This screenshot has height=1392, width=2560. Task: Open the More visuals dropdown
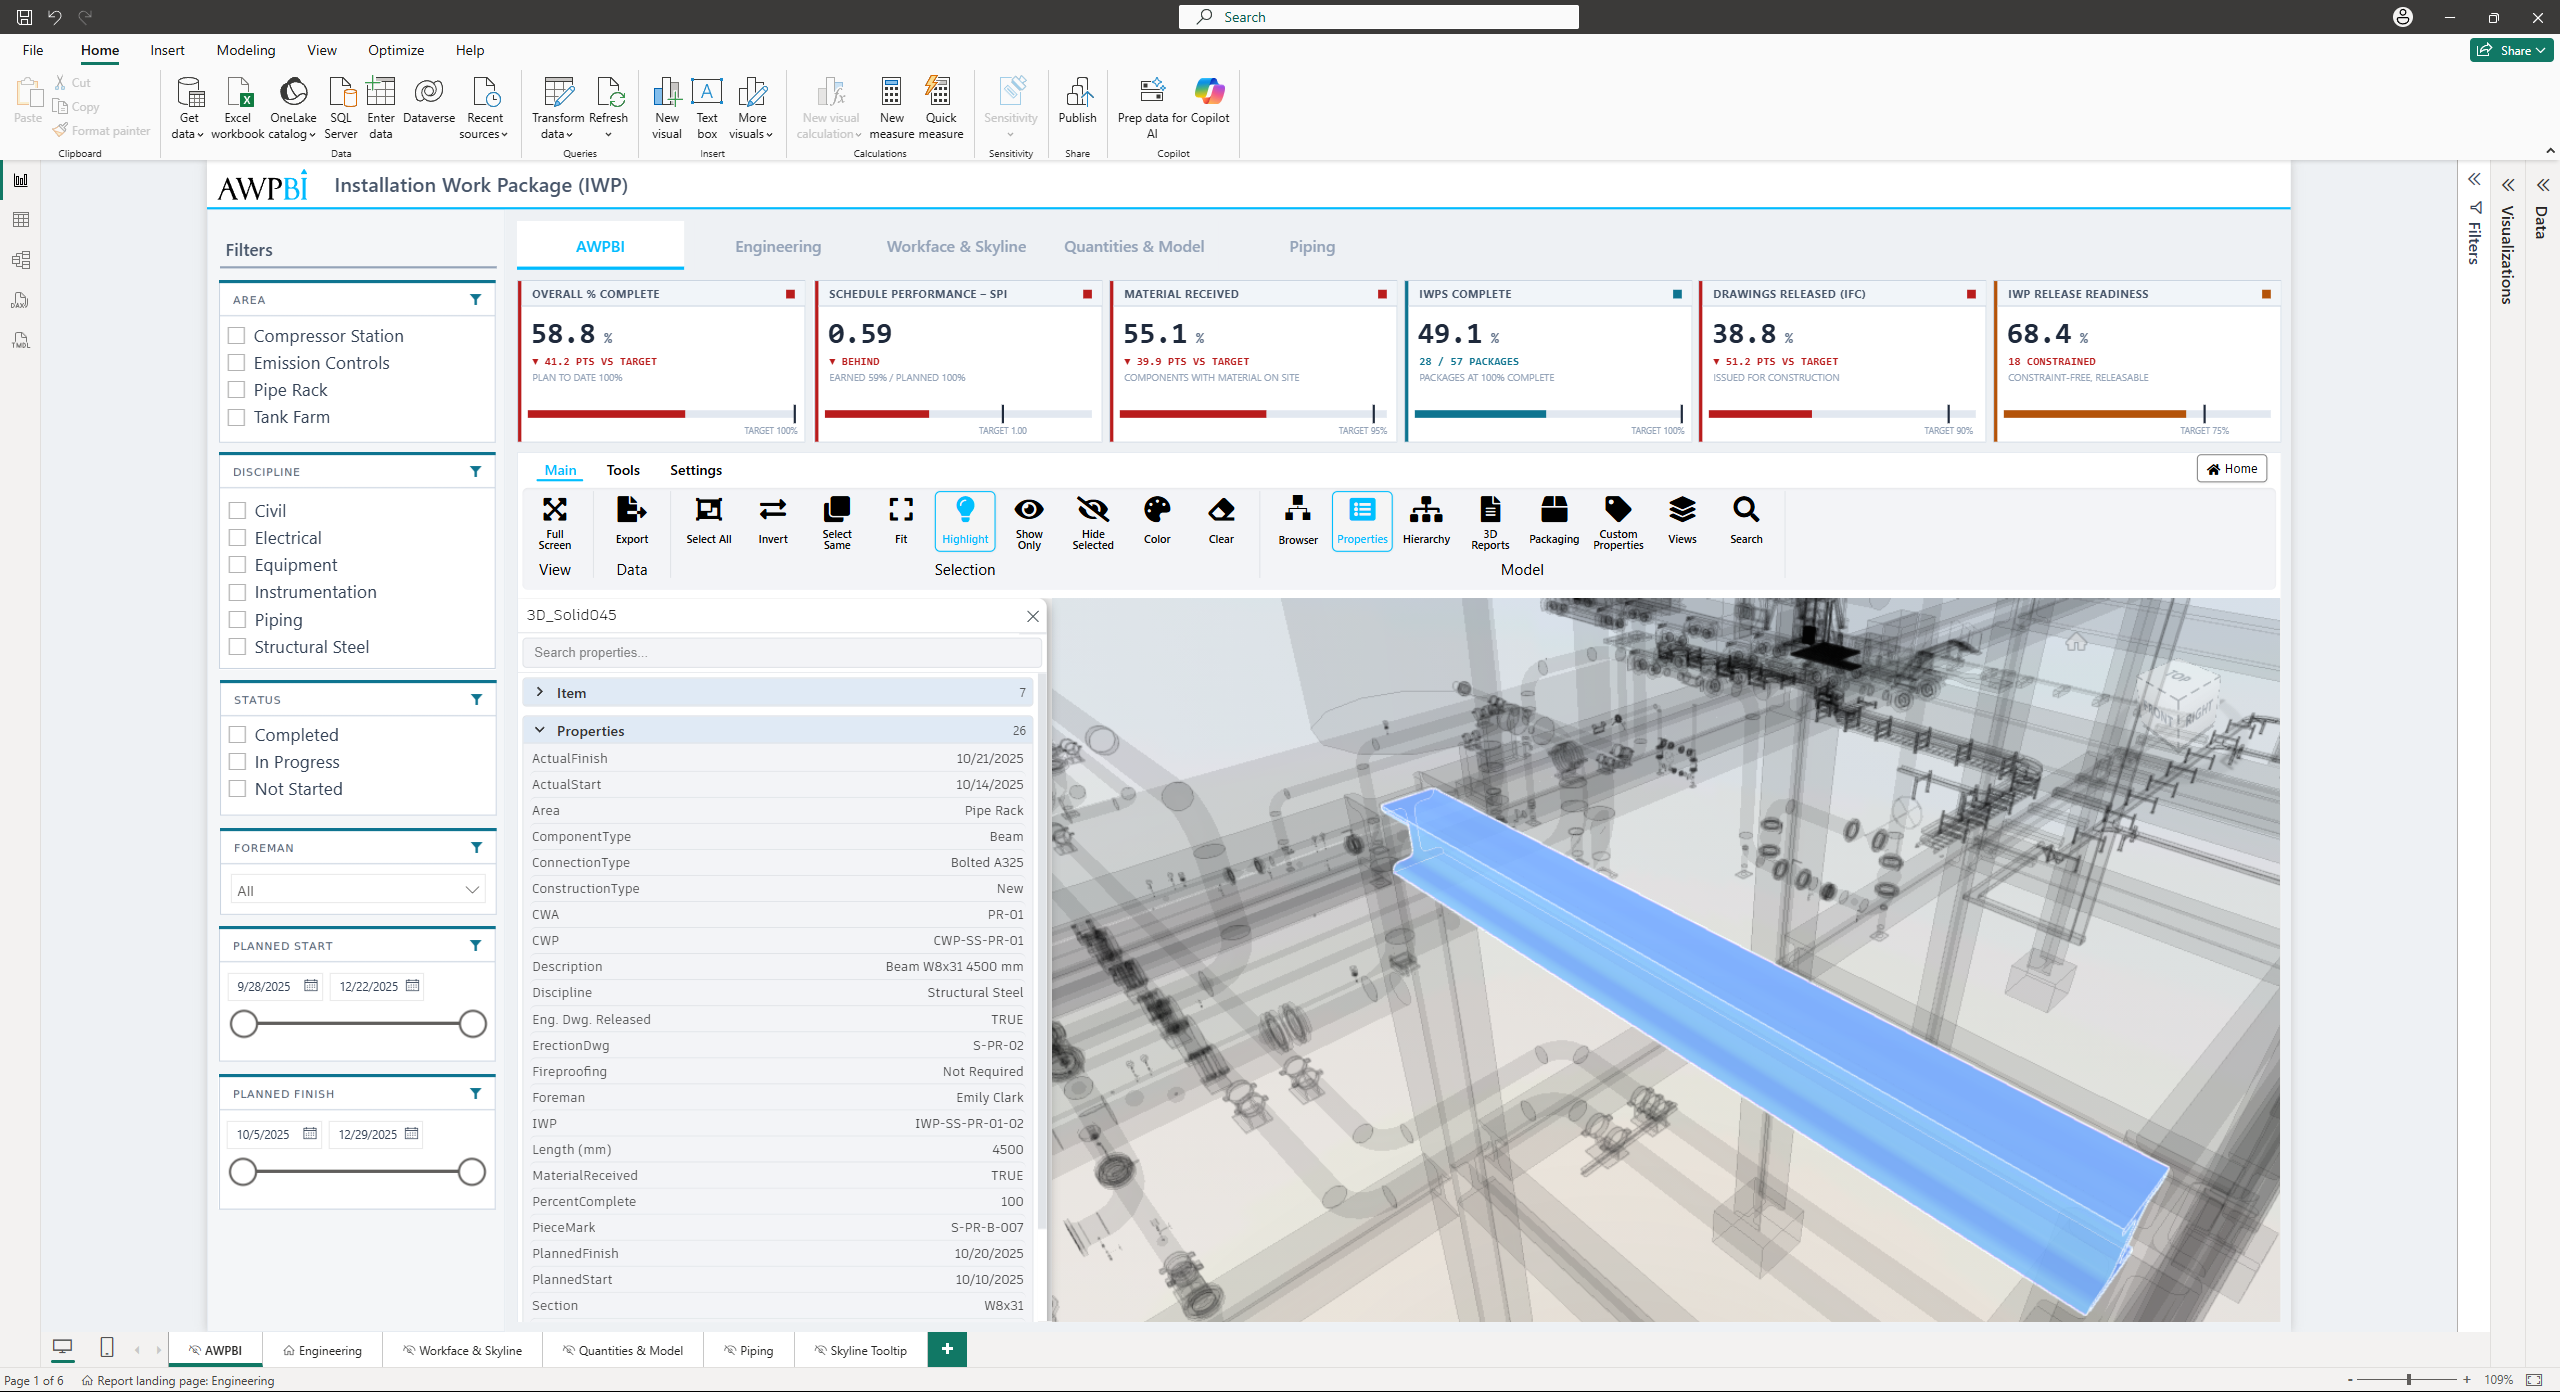click(751, 107)
